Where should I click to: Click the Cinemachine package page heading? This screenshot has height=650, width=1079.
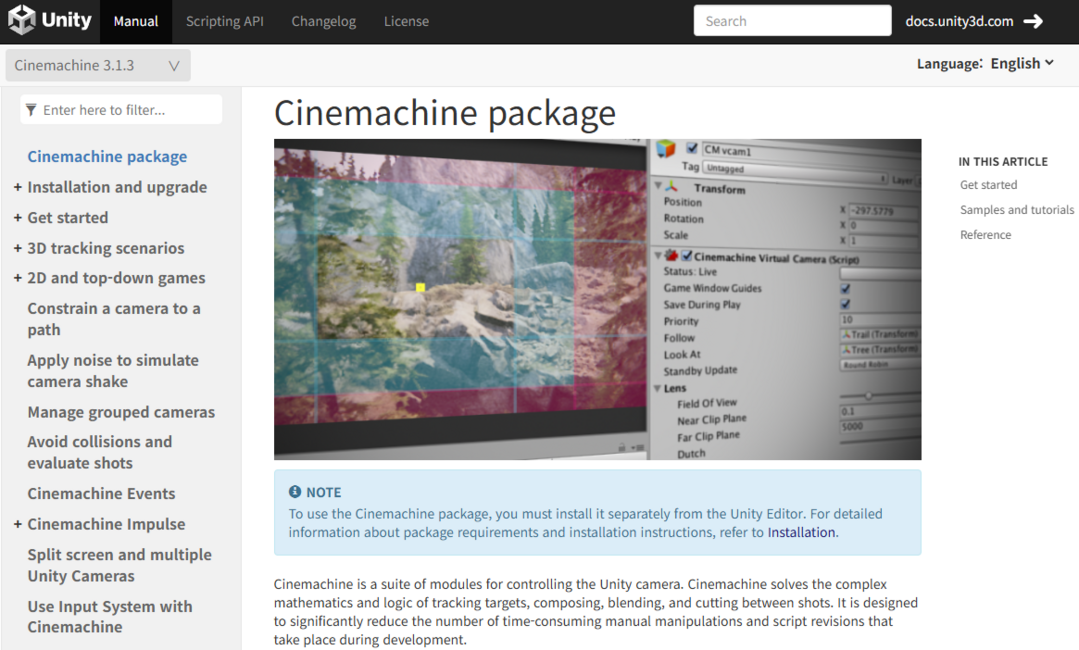pos(445,113)
